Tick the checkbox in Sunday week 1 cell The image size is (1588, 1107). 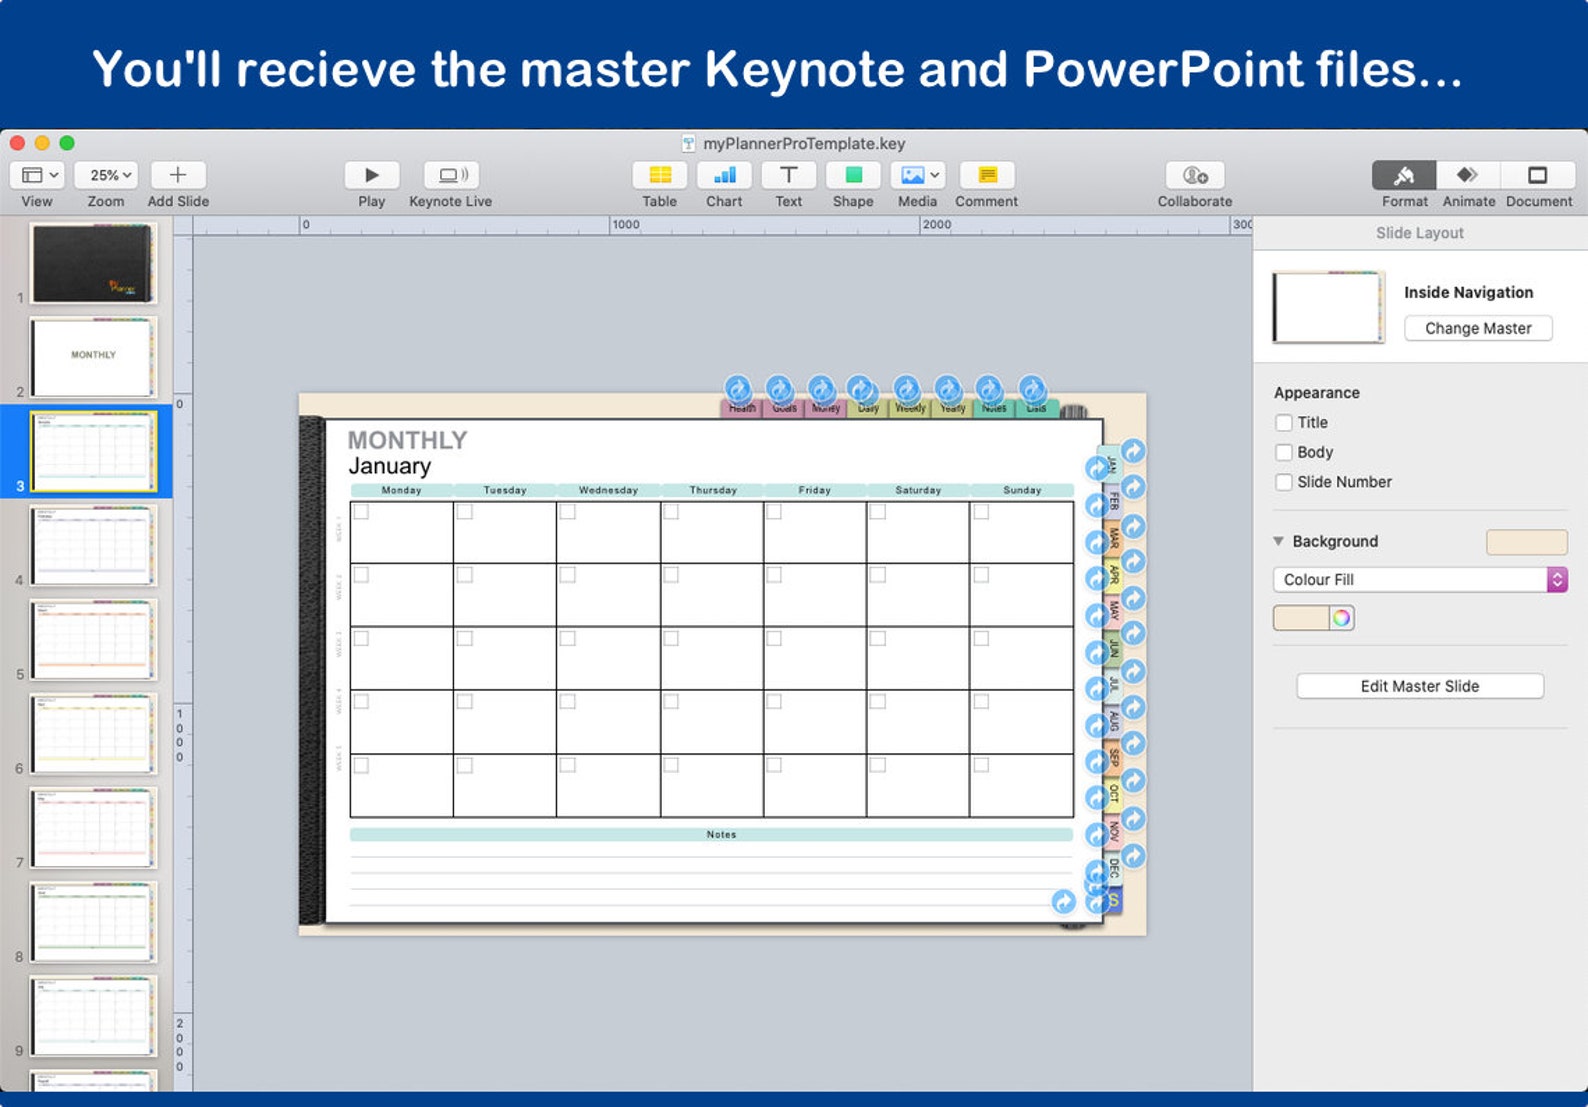(x=981, y=512)
